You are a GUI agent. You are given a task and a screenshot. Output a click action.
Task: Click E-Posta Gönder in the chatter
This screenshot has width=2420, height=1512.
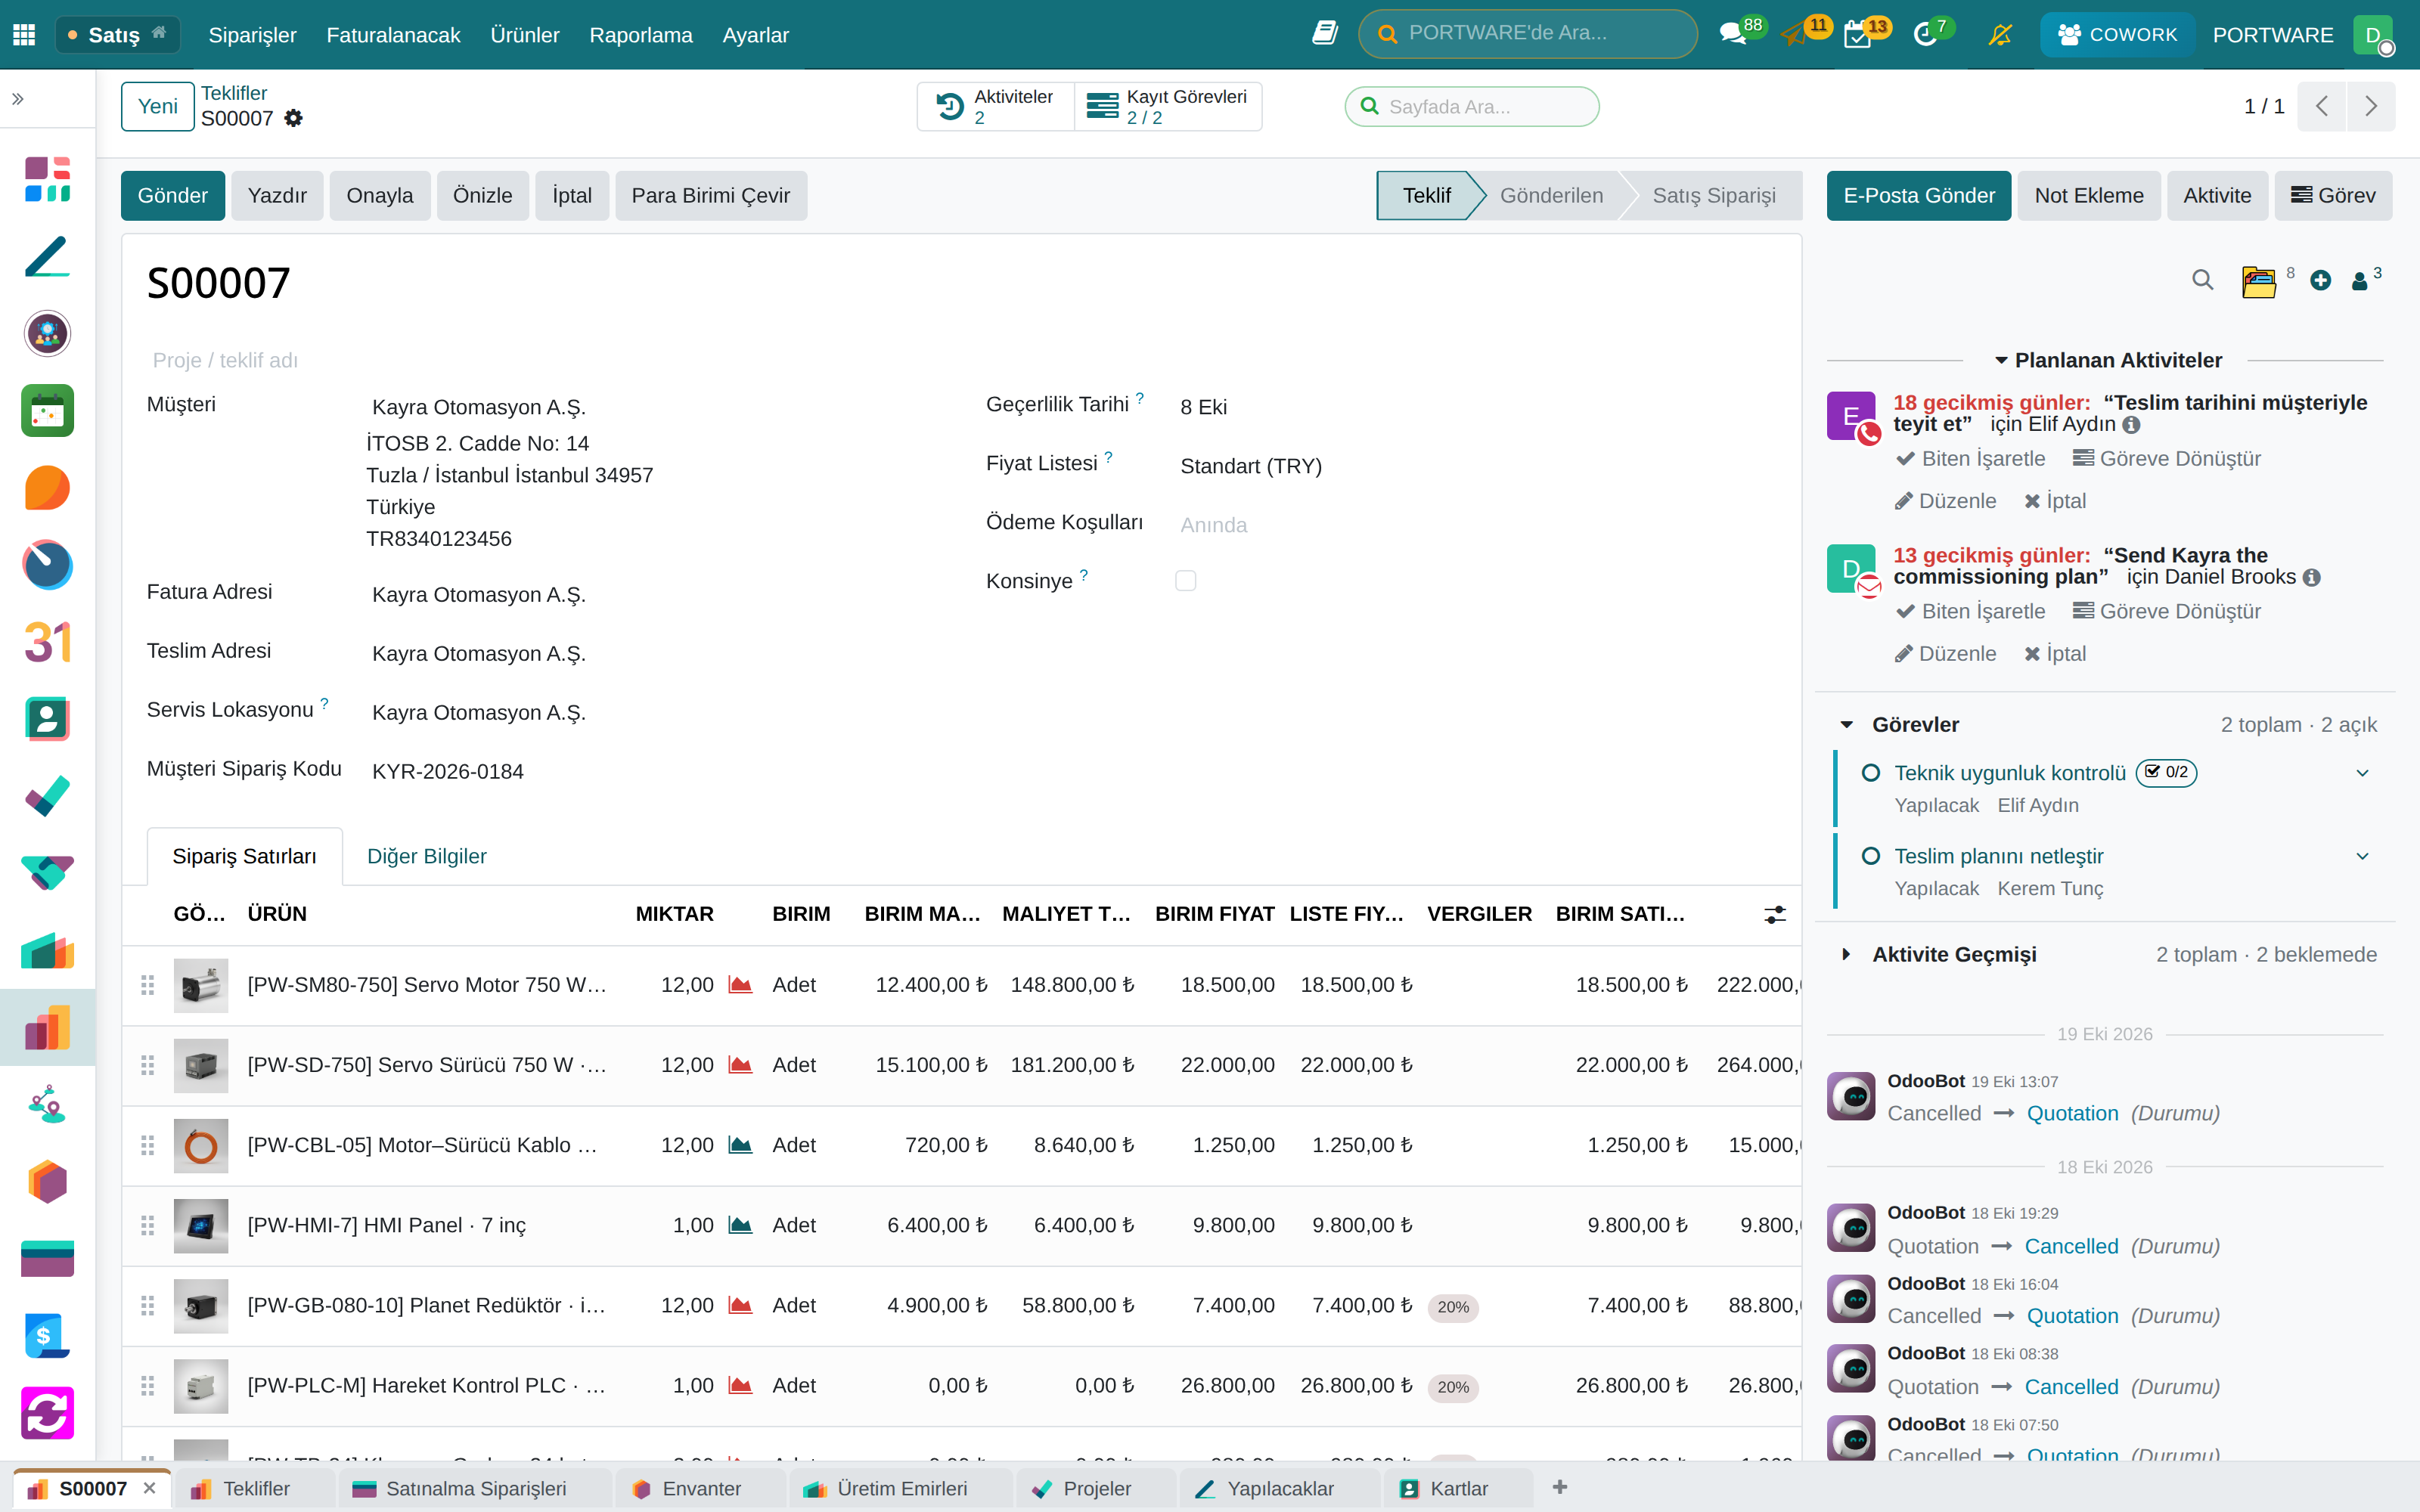point(1918,196)
